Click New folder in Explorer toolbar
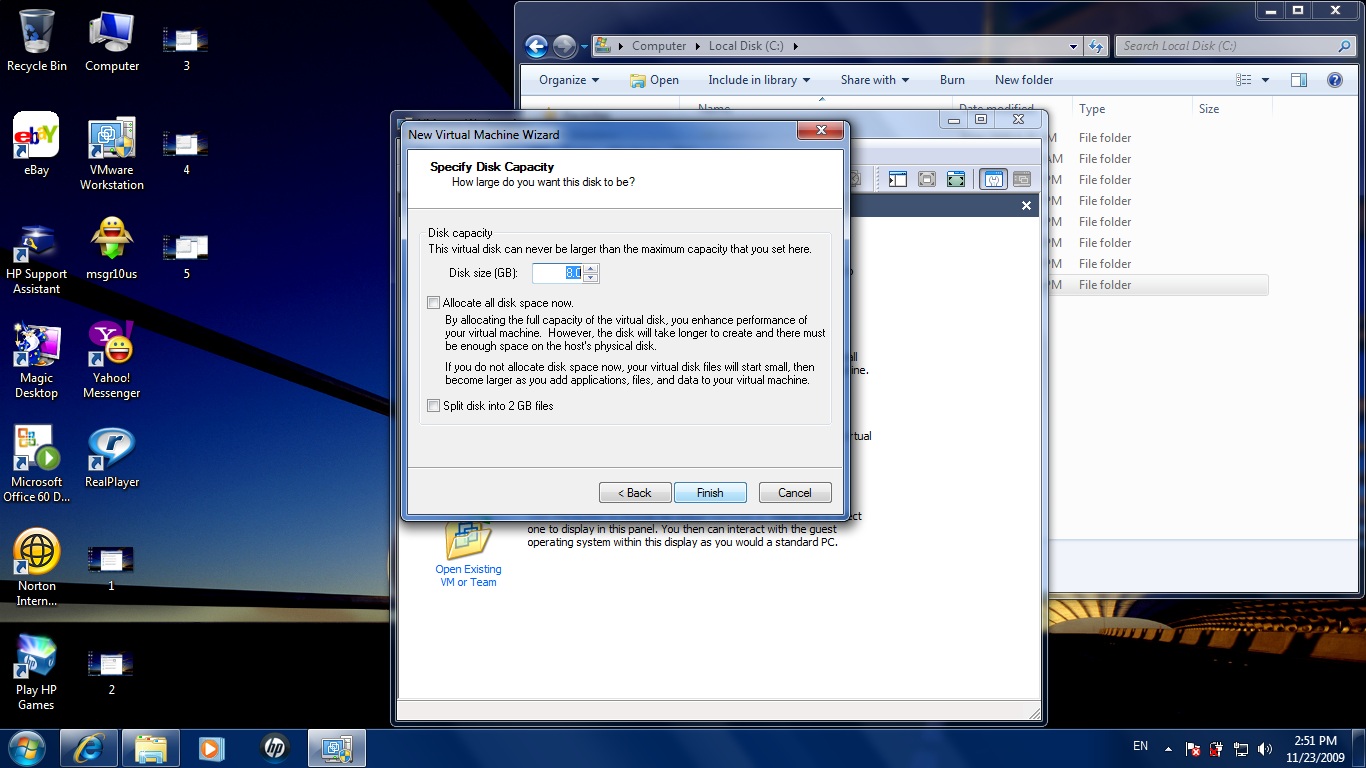Image resolution: width=1366 pixels, height=768 pixels. click(1024, 80)
